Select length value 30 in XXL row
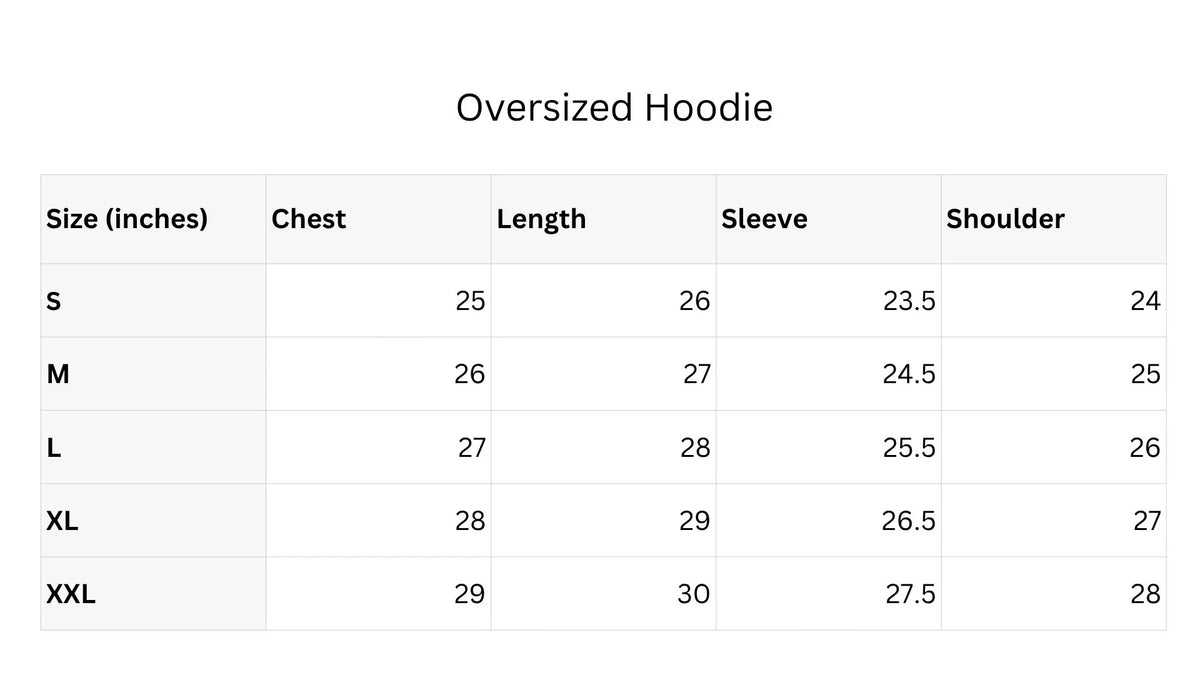 coord(694,594)
